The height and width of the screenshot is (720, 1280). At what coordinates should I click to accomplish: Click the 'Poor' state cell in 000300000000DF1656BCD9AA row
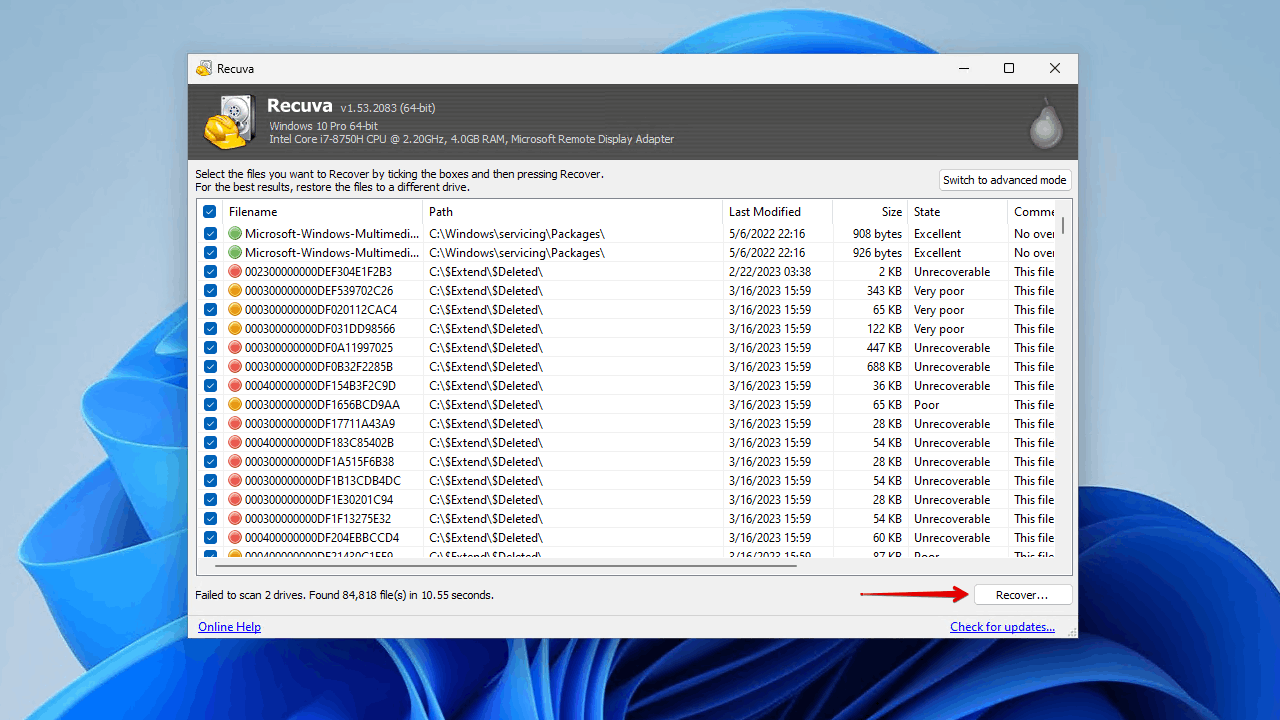coord(927,405)
